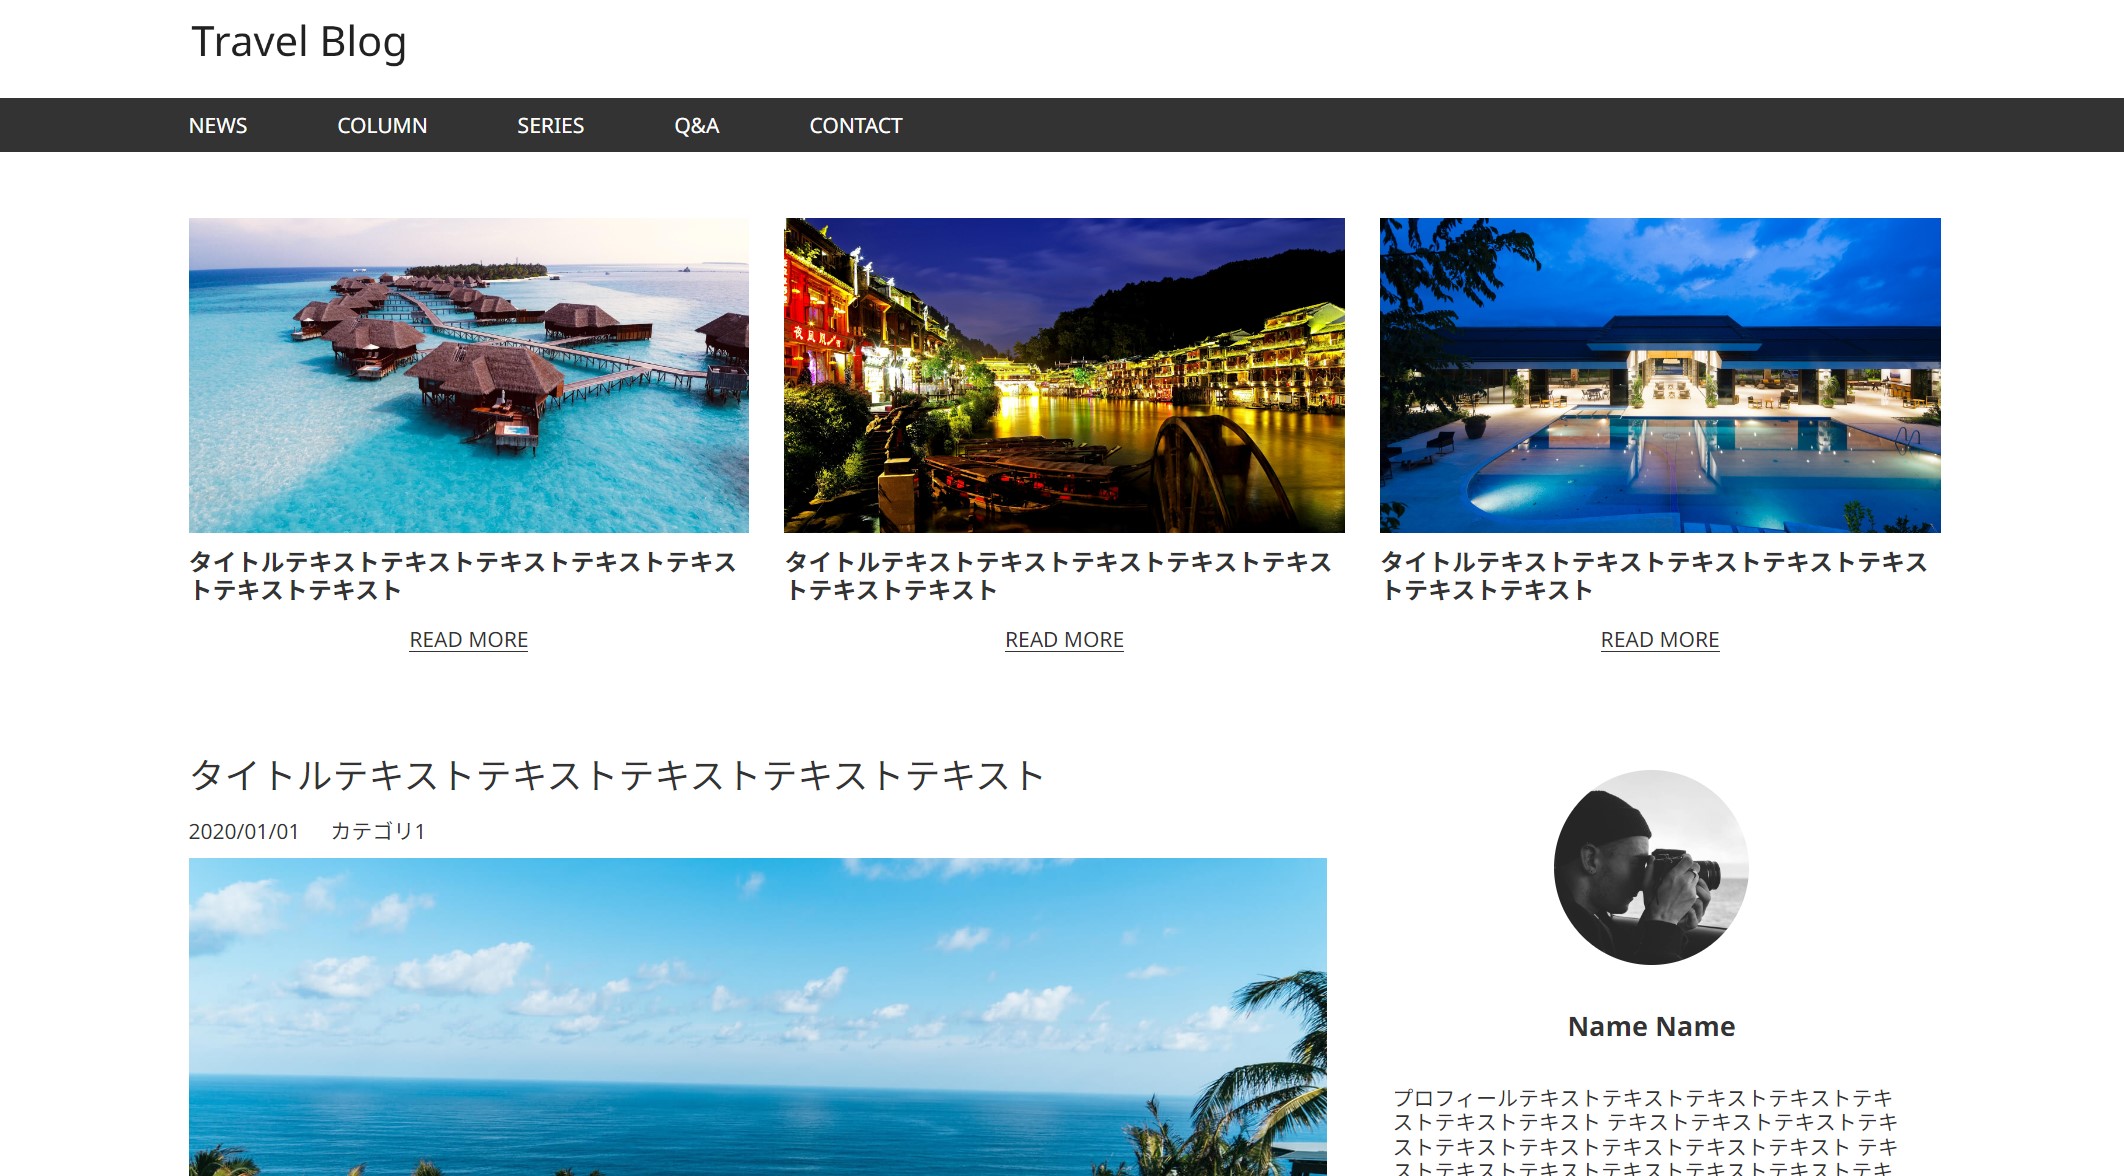Open the Q&A page
Screen dimensions: 2124x1176
click(696, 126)
